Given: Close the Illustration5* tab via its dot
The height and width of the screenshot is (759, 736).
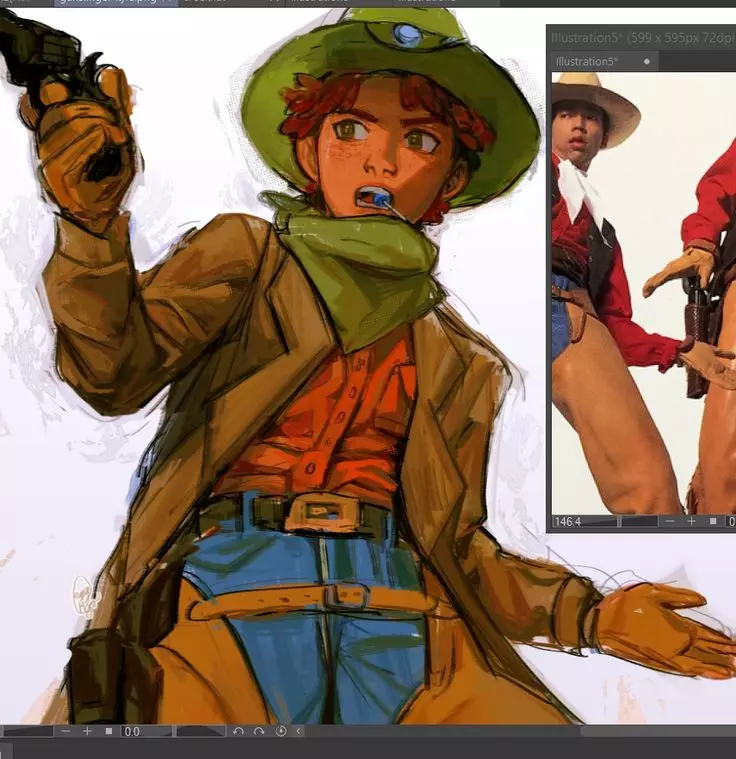Looking at the screenshot, I should (647, 62).
